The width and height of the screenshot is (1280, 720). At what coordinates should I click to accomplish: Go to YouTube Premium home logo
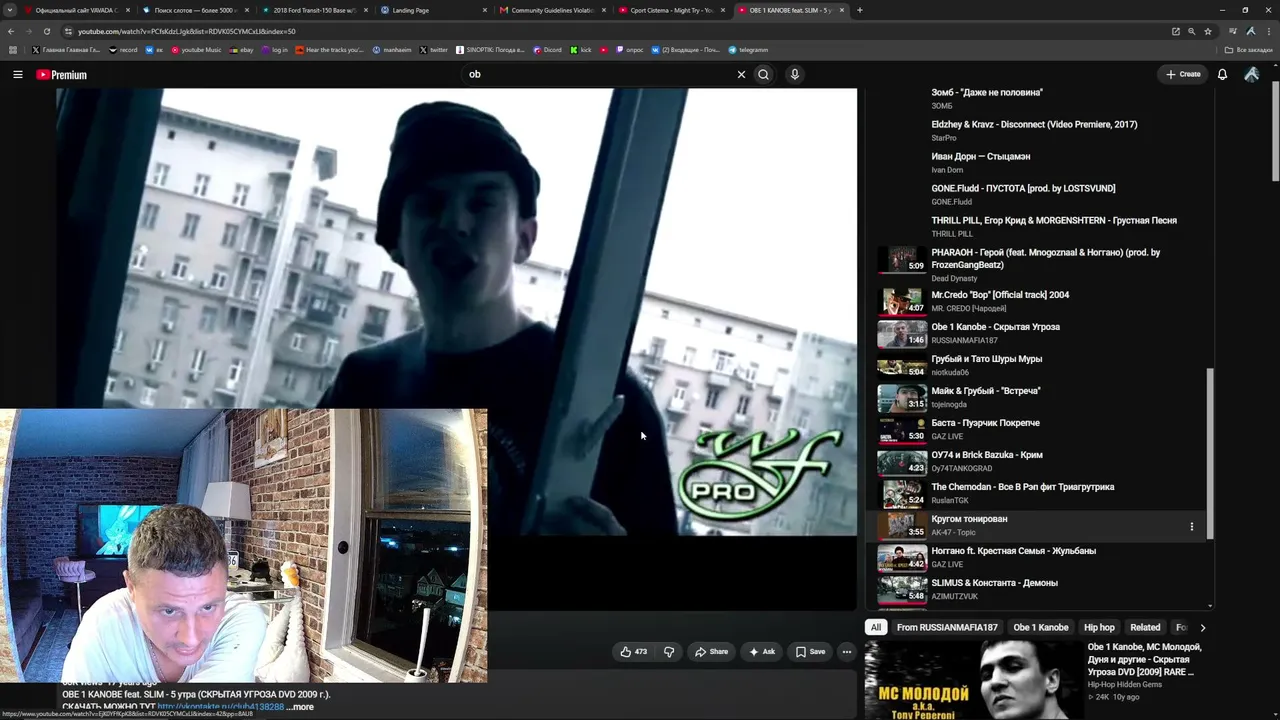62,75
